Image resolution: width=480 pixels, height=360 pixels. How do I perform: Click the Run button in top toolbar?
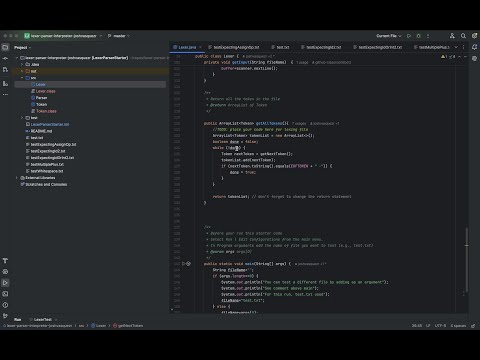pos(409,36)
